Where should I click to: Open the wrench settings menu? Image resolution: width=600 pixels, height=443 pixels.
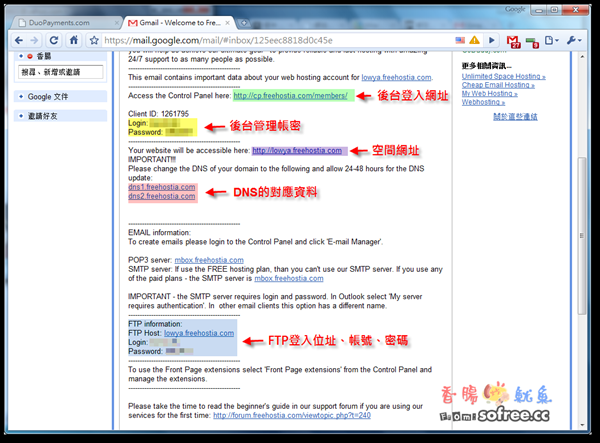pyautogui.click(x=574, y=40)
